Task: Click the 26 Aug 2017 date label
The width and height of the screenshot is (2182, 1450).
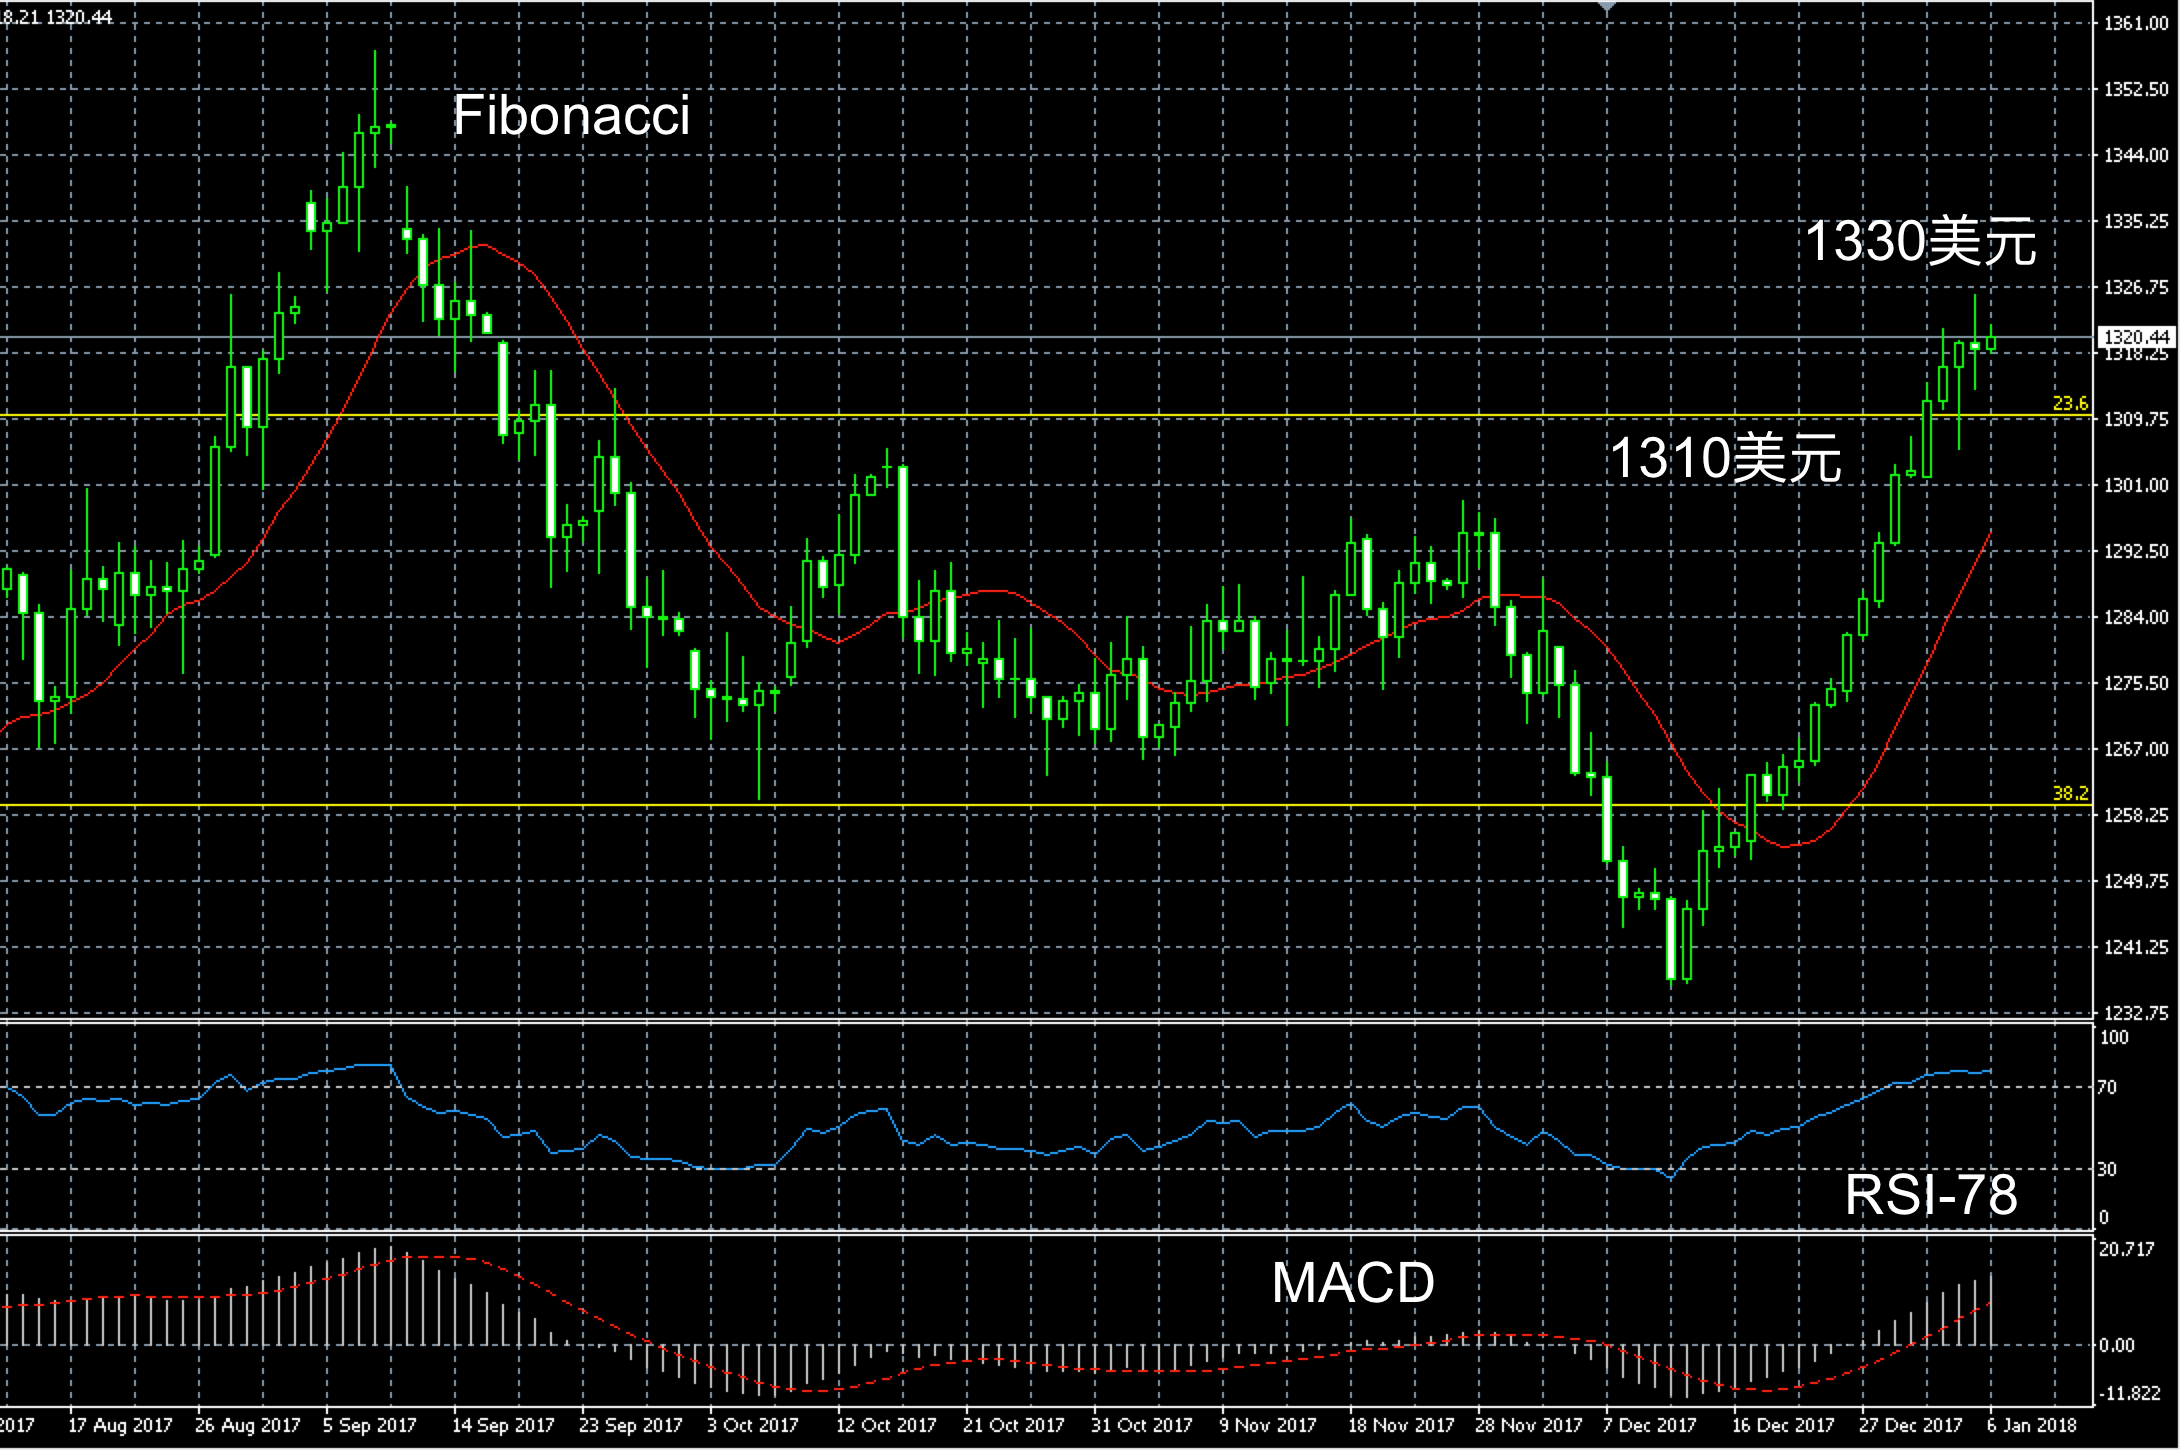Action: click(248, 1425)
